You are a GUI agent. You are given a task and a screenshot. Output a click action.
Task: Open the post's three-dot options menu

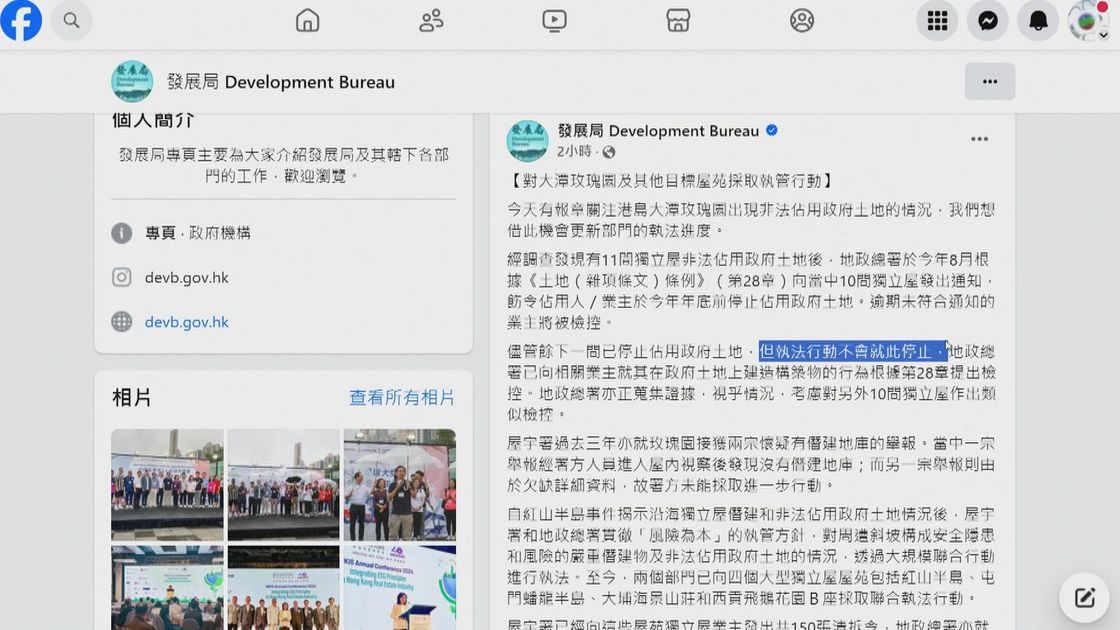pyautogui.click(x=978, y=139)
